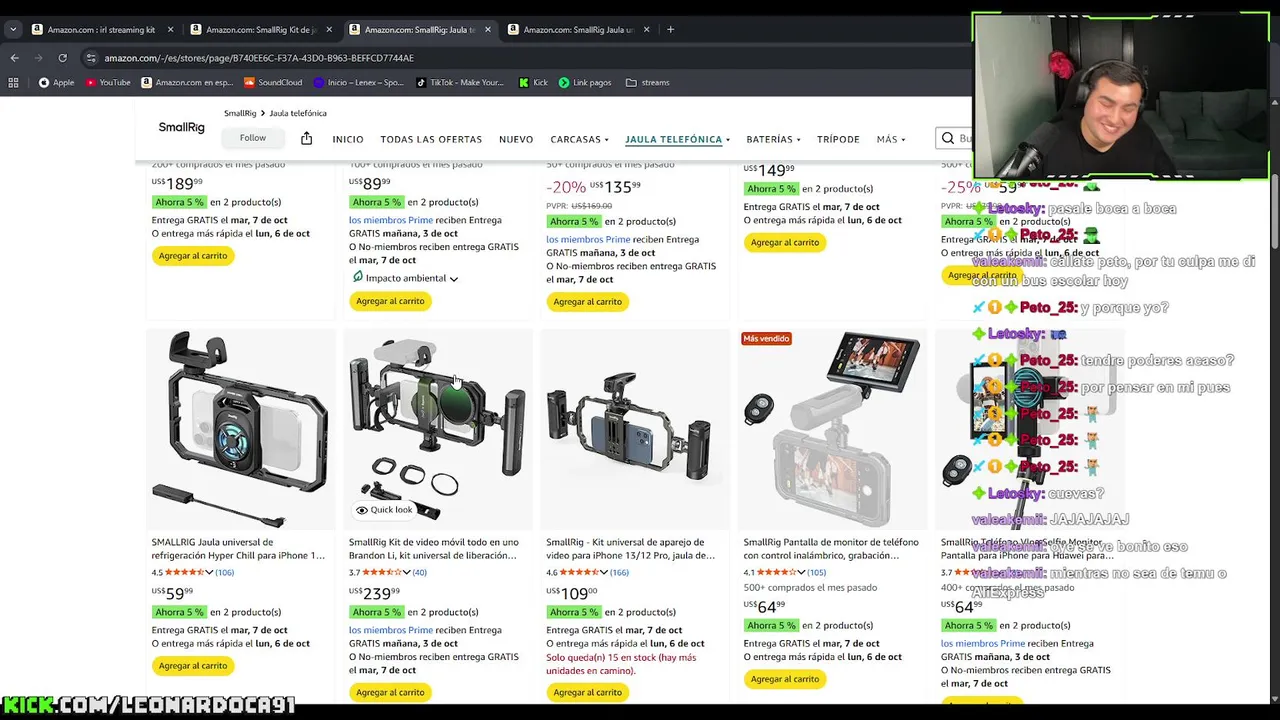Add US$89.99 product to cart
The width and height of the screenshot is (1280, 720).
[390, 301]
